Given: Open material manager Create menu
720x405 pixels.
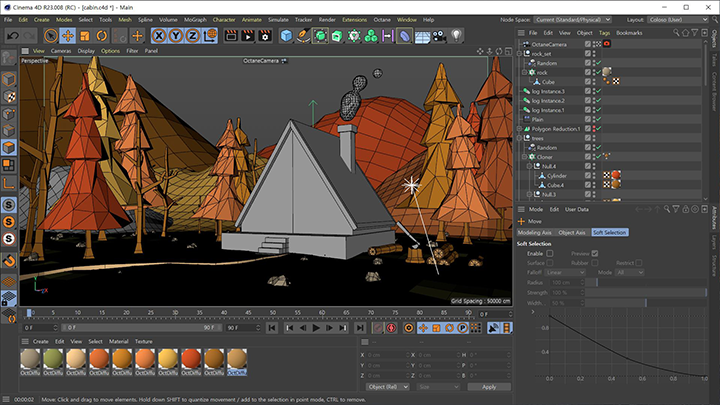Looking at the screenshot, I should coord(40,342).
